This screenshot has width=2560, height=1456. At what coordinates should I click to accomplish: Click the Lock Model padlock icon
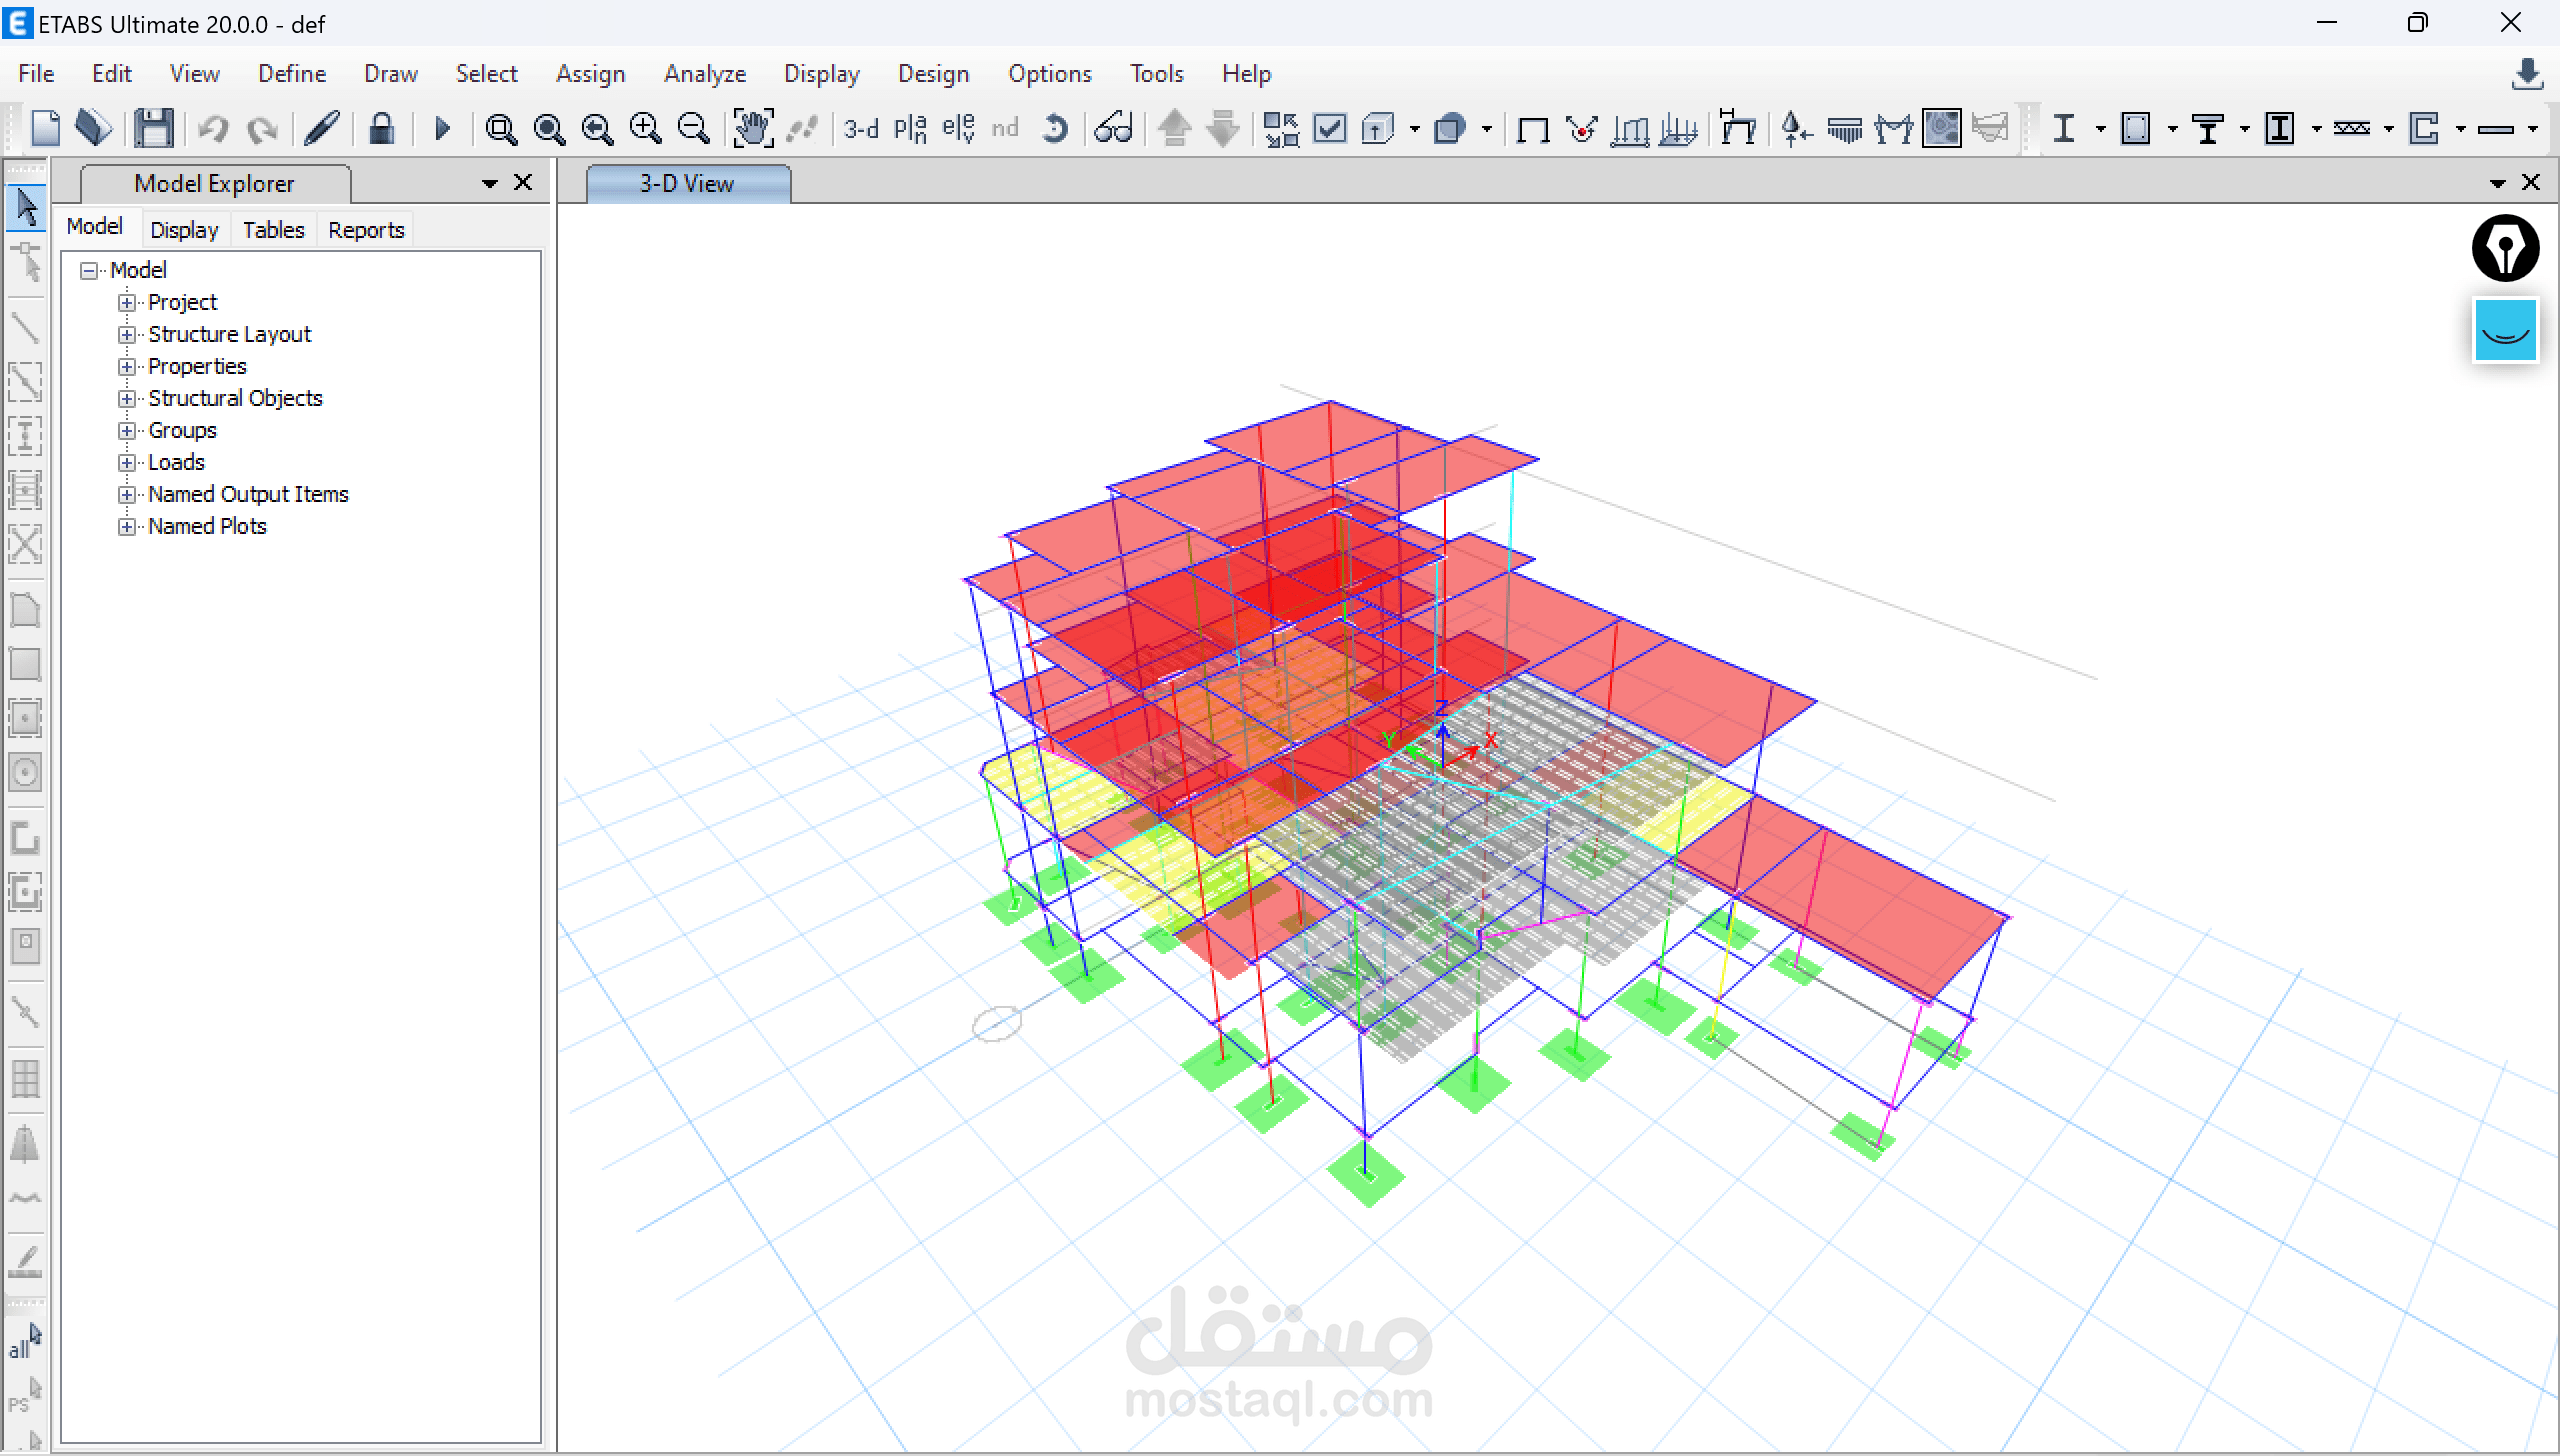click(381, 129)
